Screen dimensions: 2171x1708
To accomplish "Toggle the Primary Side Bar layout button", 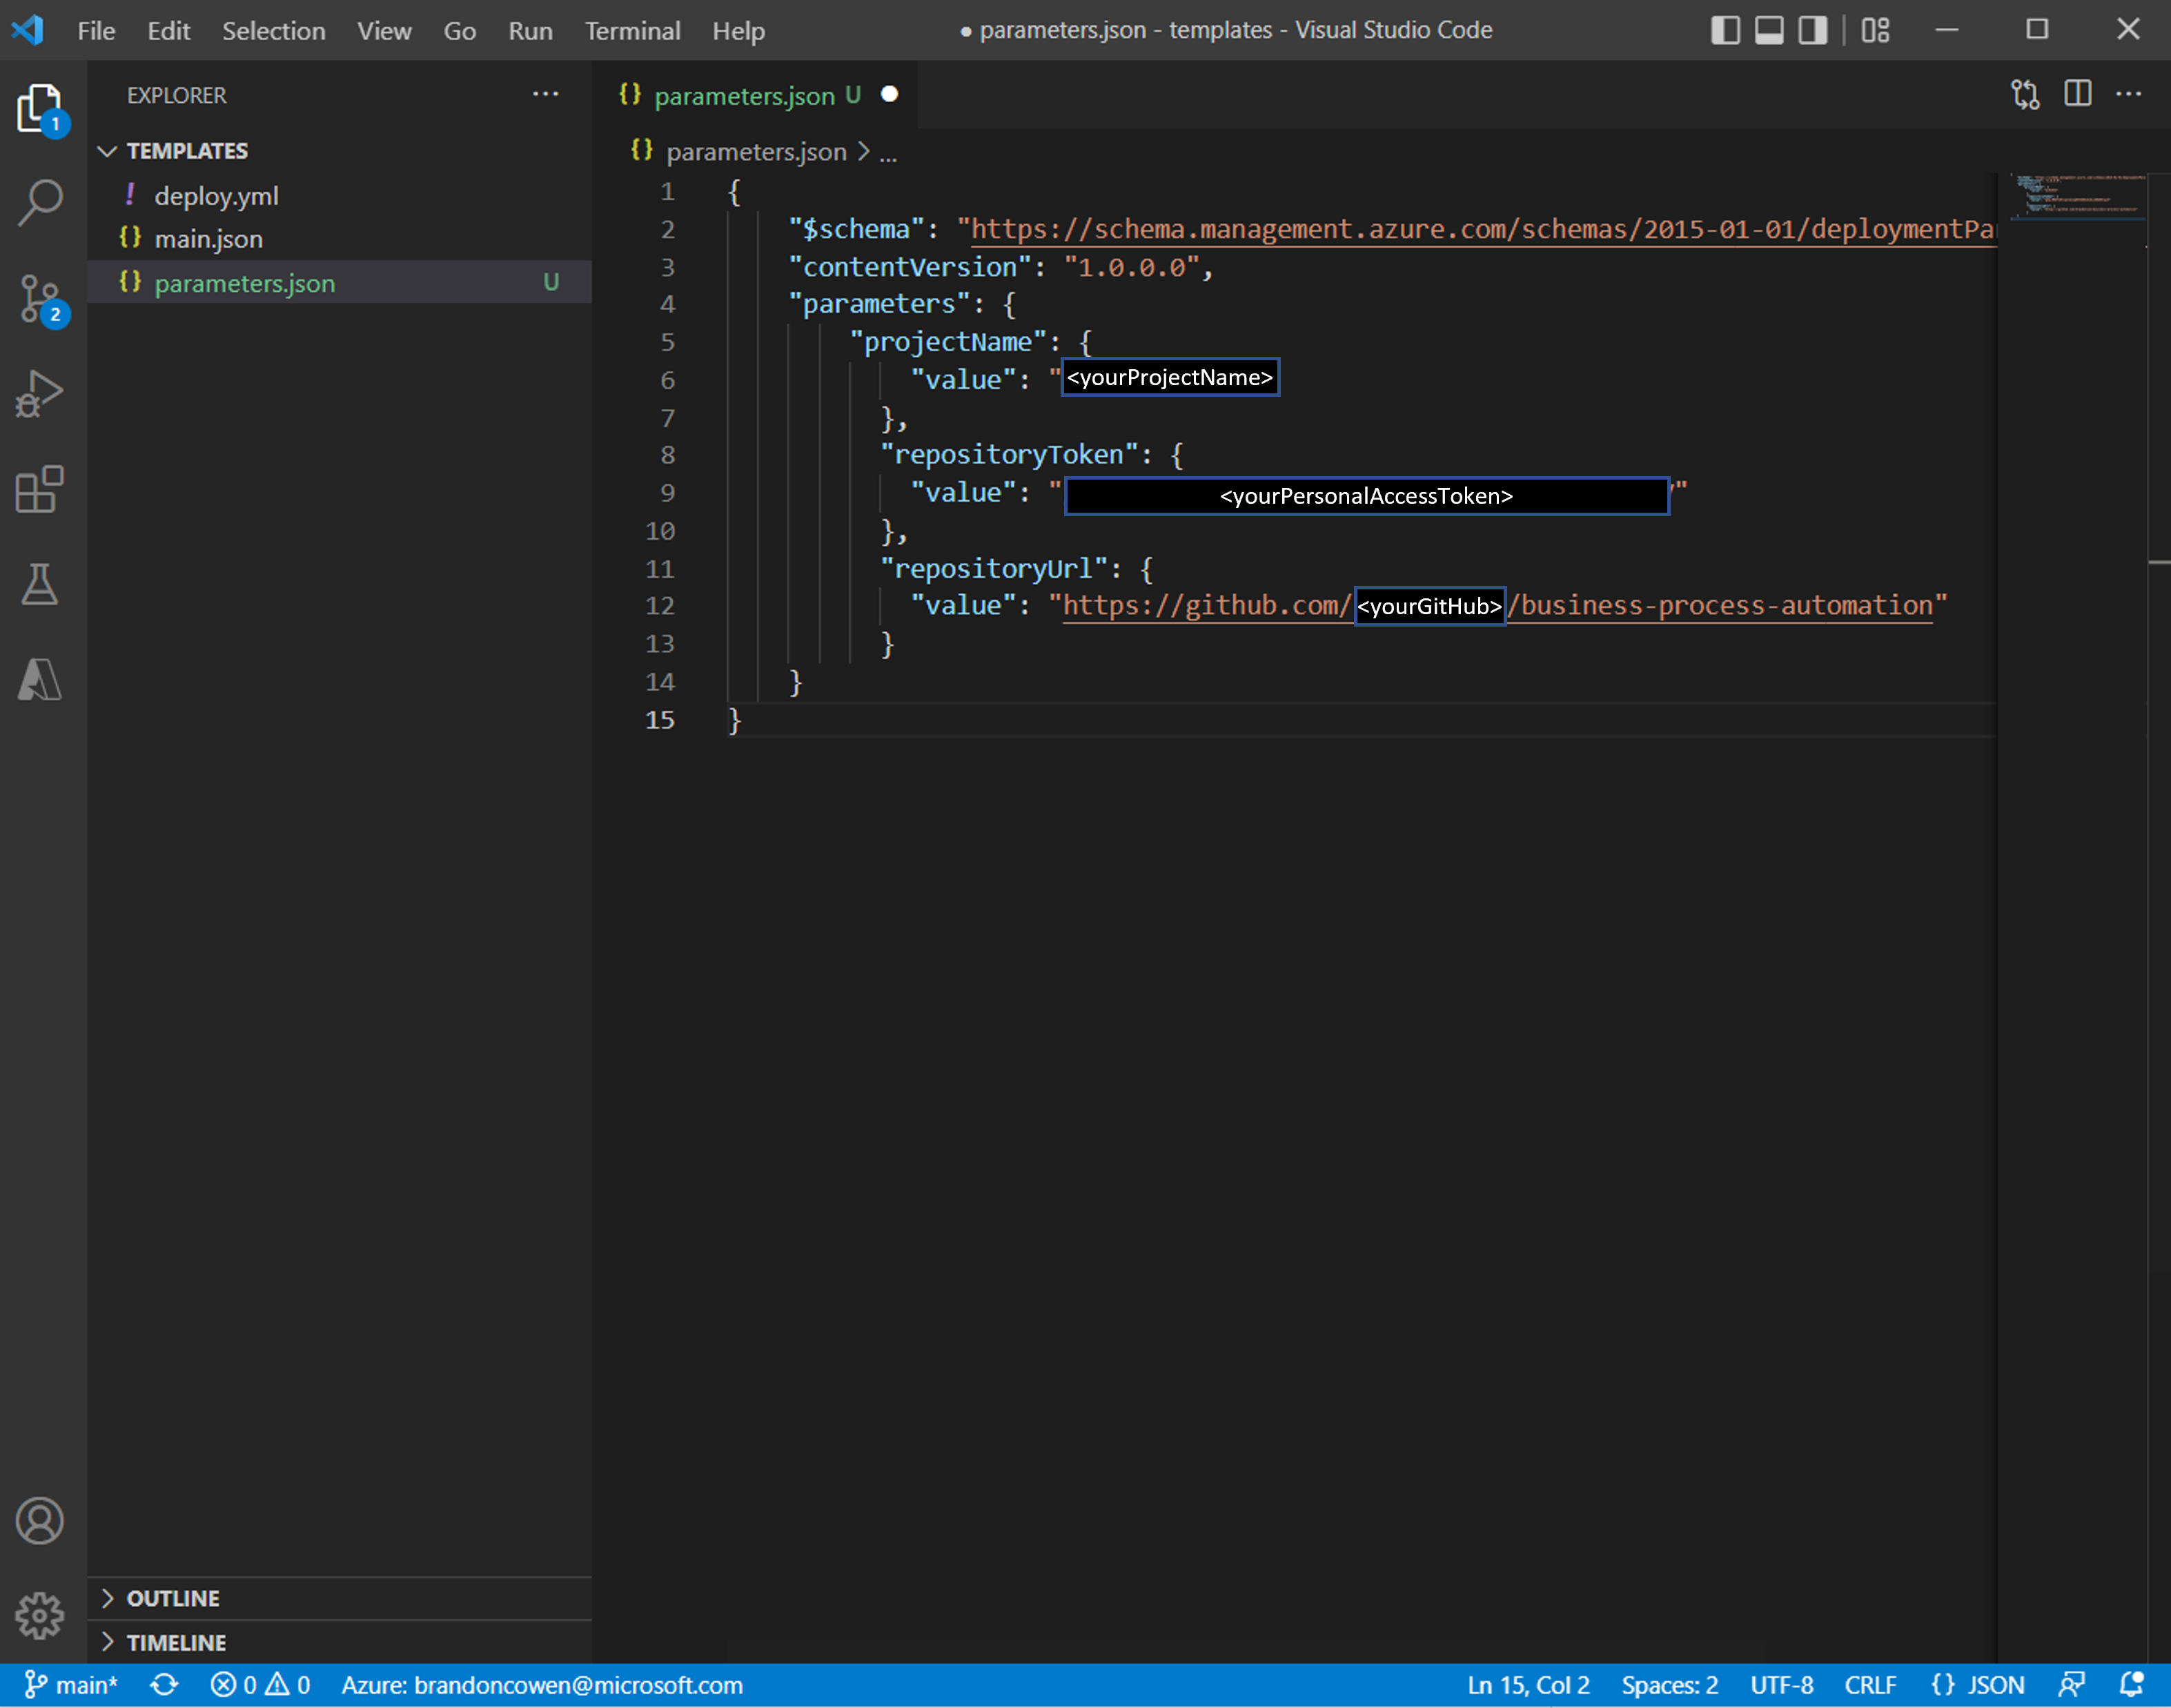I will coord(1725,30).
